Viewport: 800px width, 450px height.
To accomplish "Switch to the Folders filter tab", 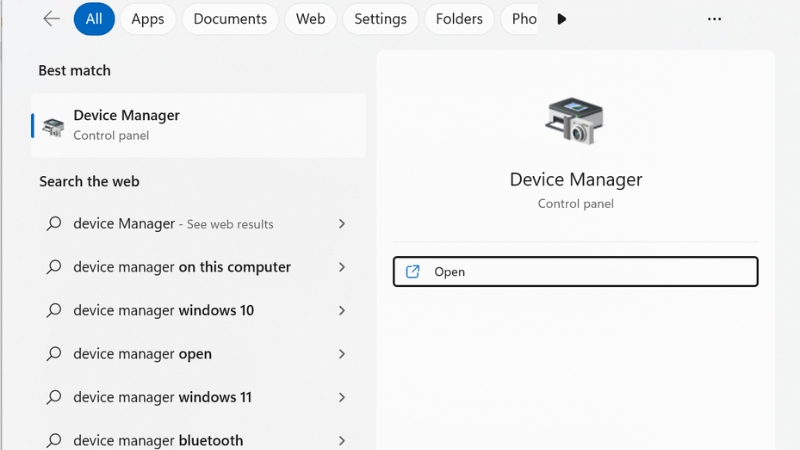I will coord(459,19).
